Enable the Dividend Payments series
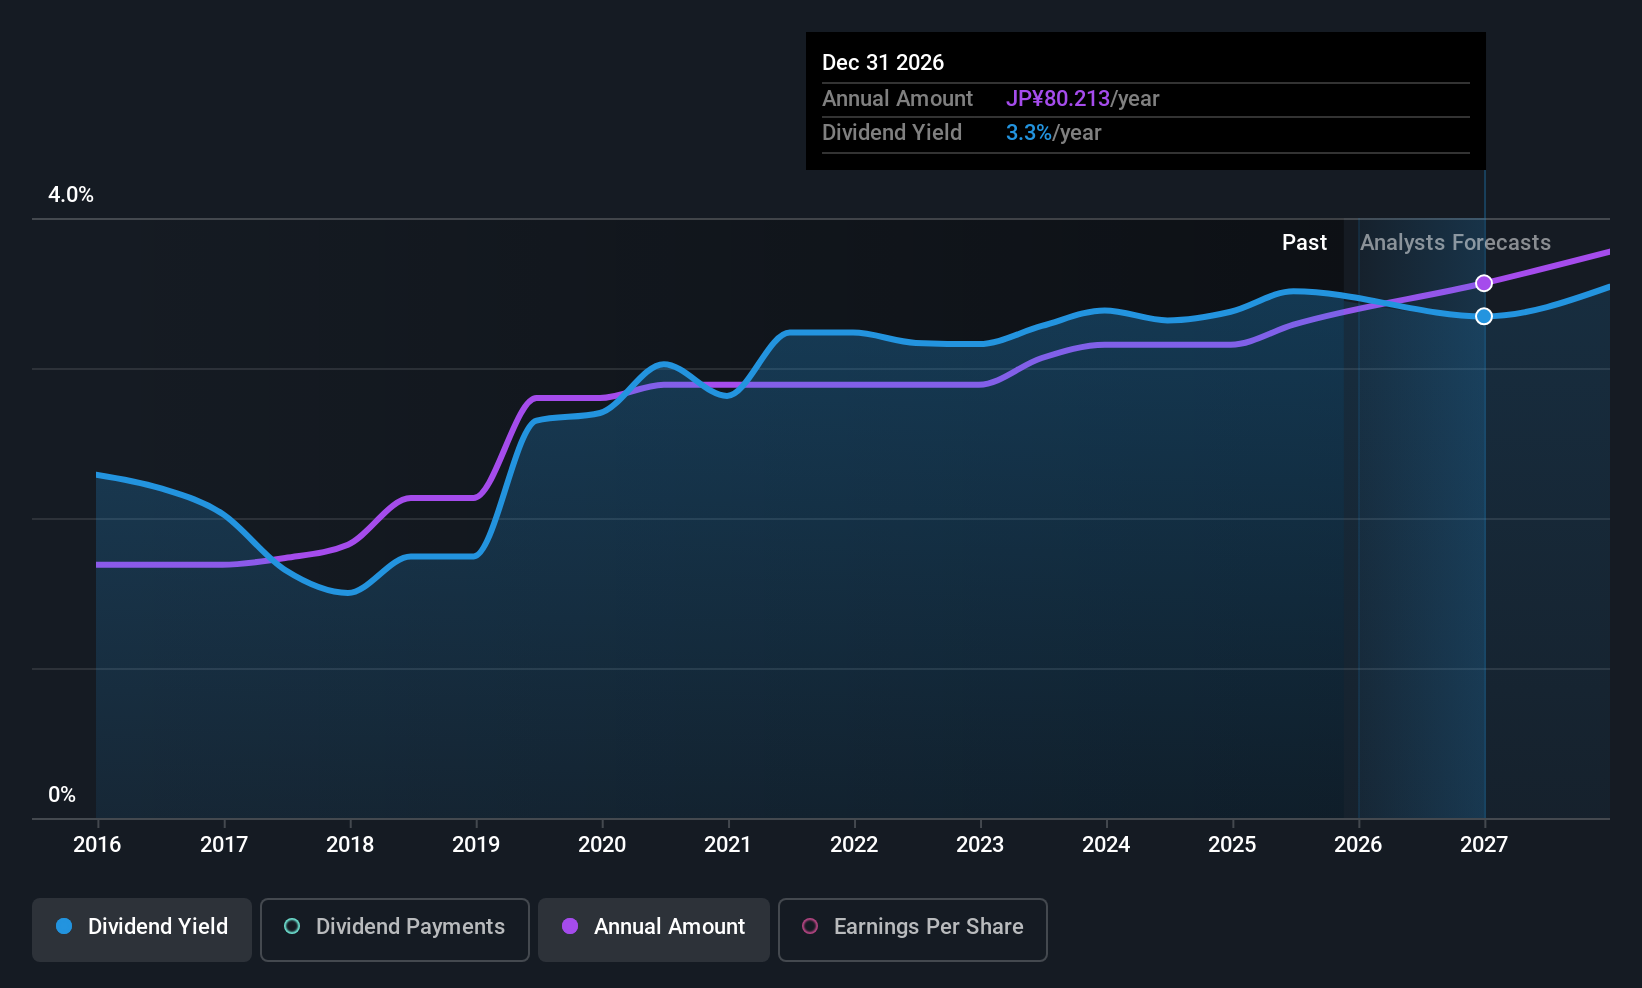 395,930
